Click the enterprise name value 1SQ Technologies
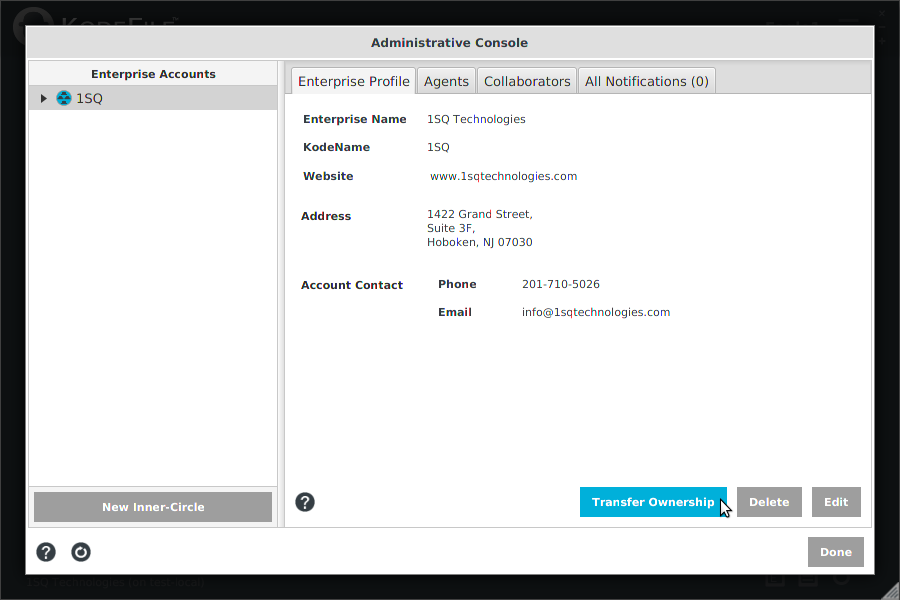Viewport: 900px width, 600px height. coord(476,119)
